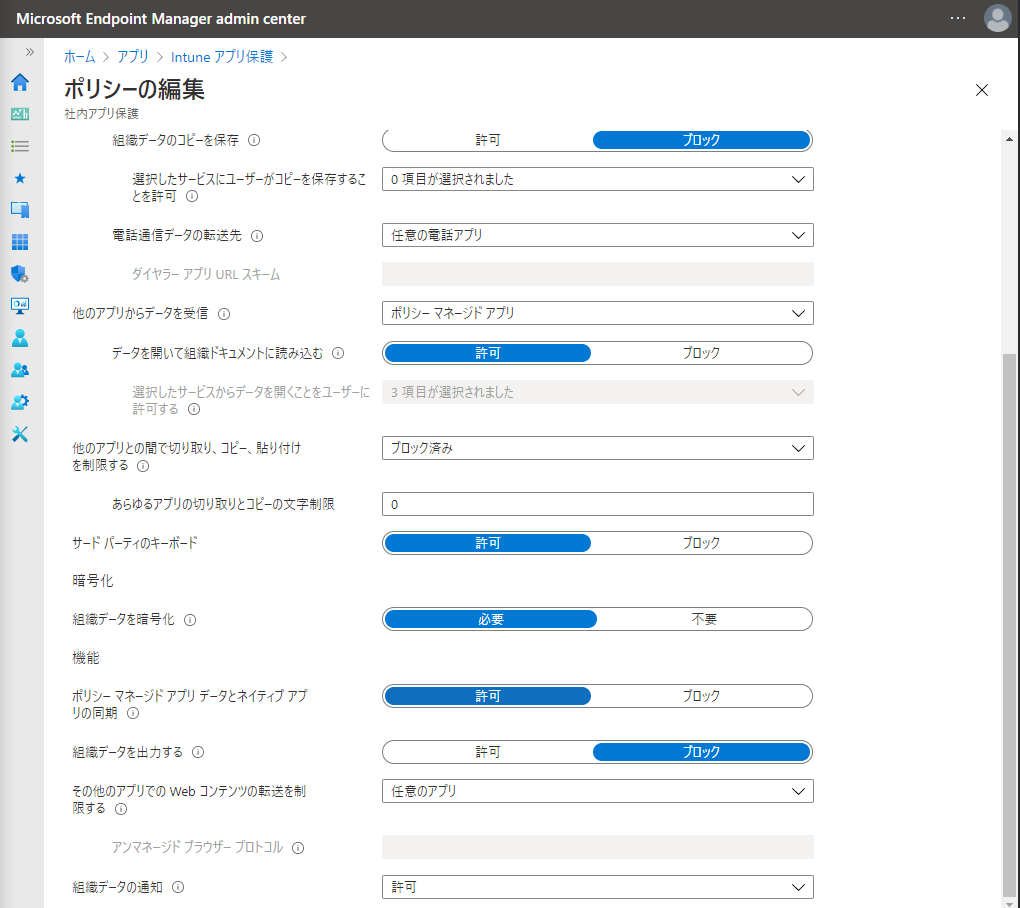Show info for Web コンテンツの転送を制限する
This screenshot has width=1020, height=908.
121,809
